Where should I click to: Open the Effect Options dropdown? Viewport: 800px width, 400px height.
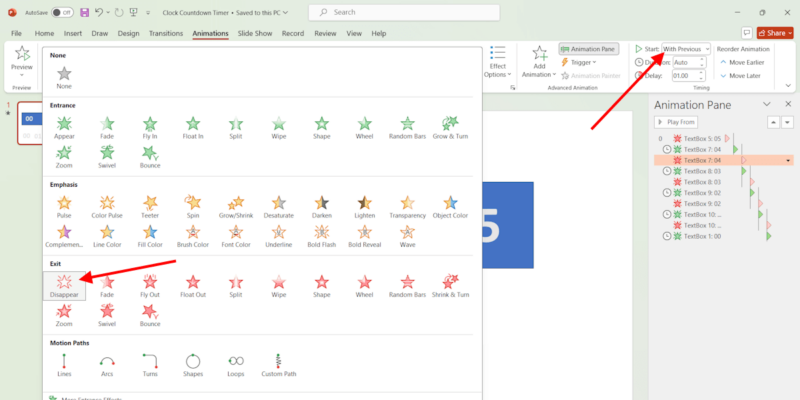click(497, 62)
